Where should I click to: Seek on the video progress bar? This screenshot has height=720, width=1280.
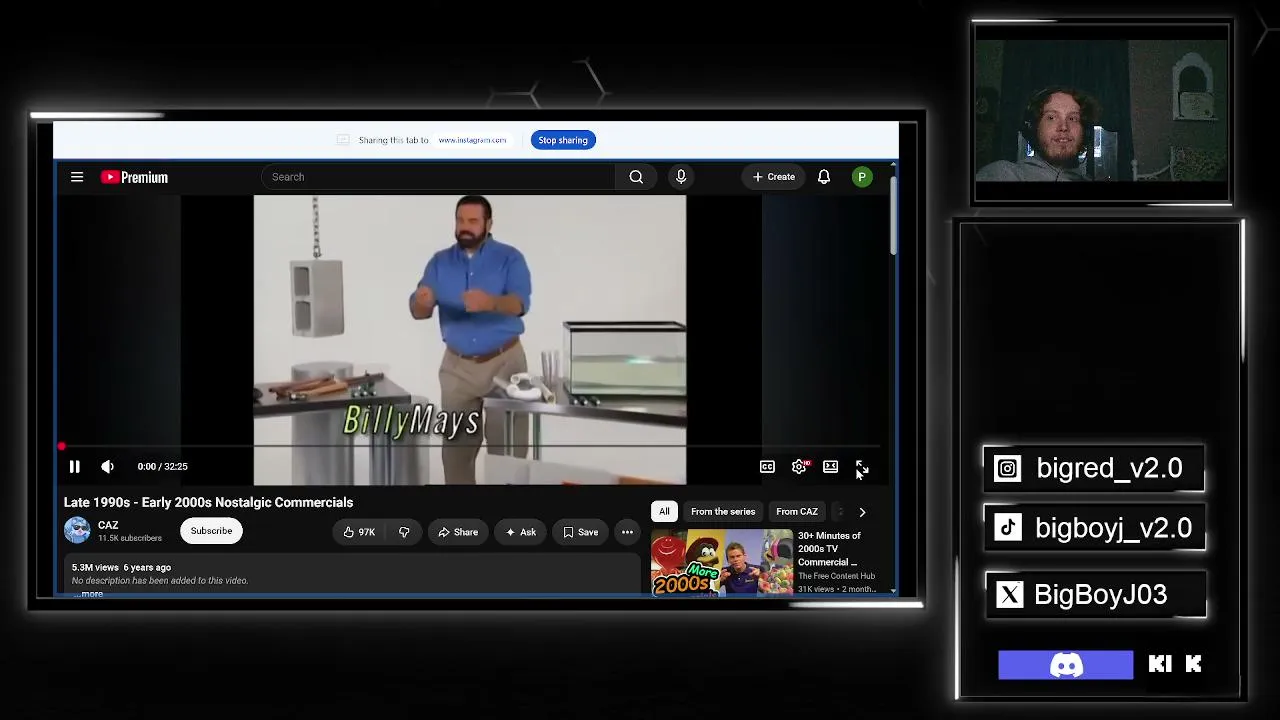pyautogui.click(x=470, y=447)
